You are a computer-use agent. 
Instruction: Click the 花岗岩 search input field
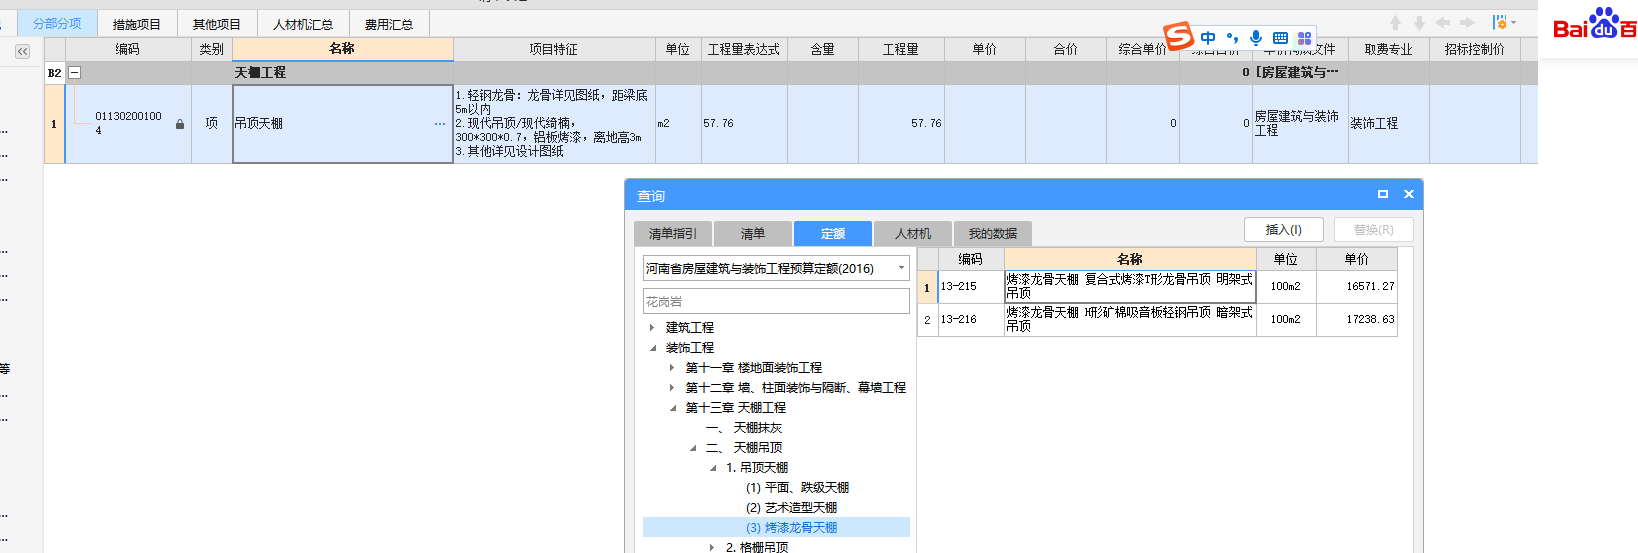pyautogui.click(x=776, y=301)
